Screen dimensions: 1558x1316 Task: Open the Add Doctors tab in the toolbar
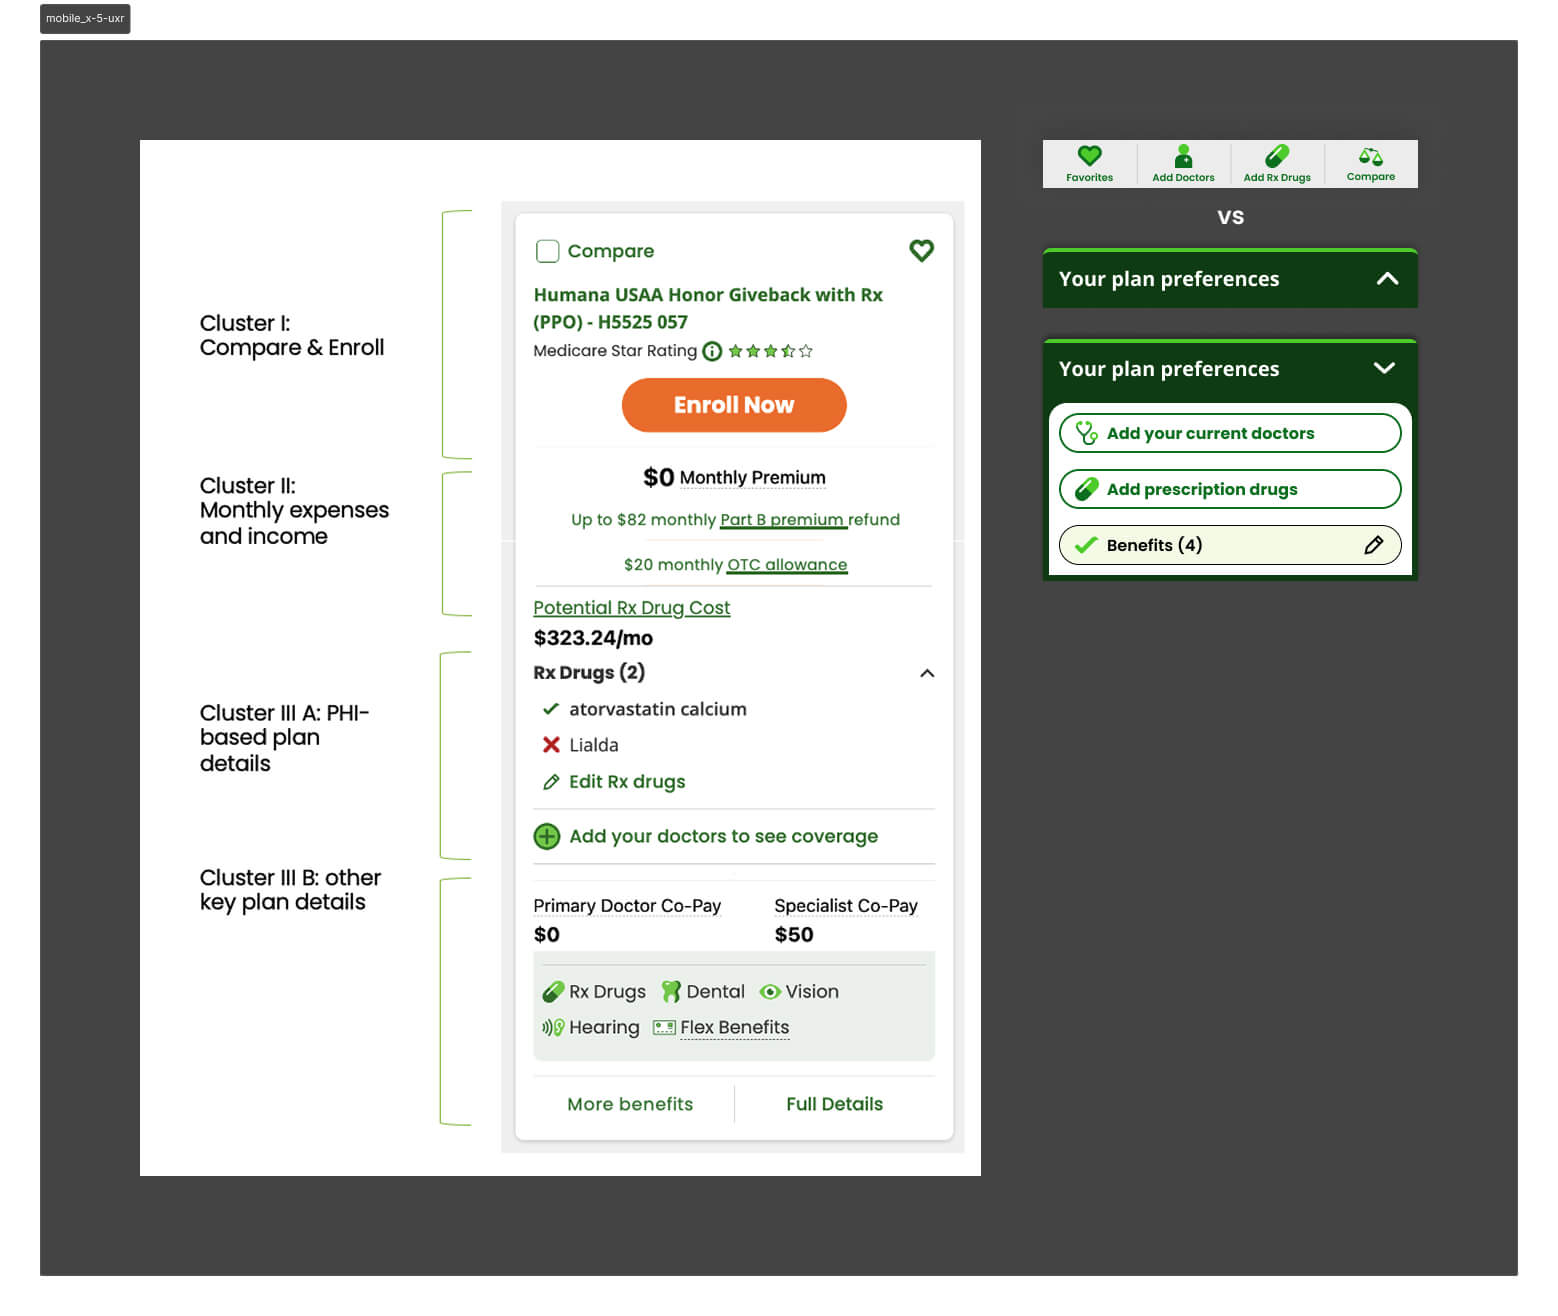1183,164
